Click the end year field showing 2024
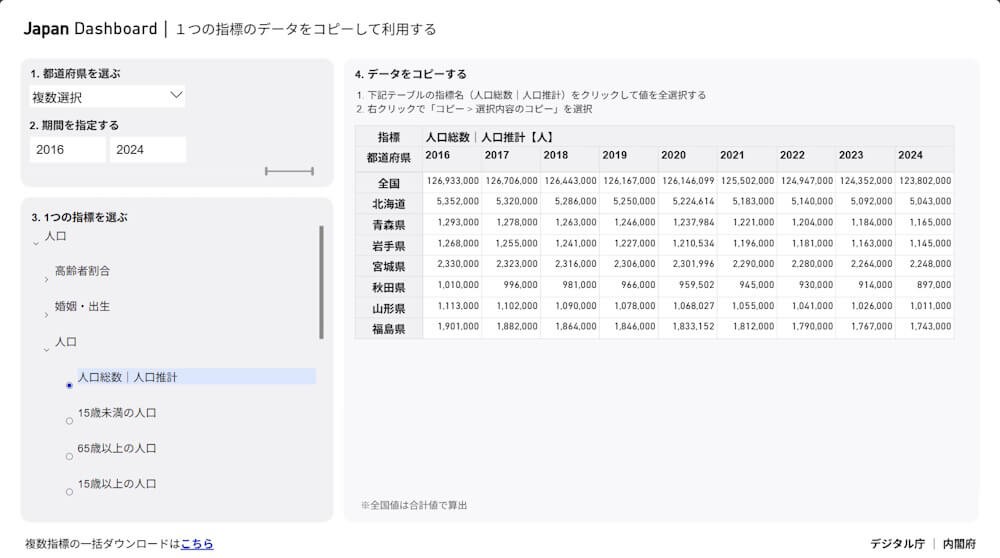 [147, 150]
